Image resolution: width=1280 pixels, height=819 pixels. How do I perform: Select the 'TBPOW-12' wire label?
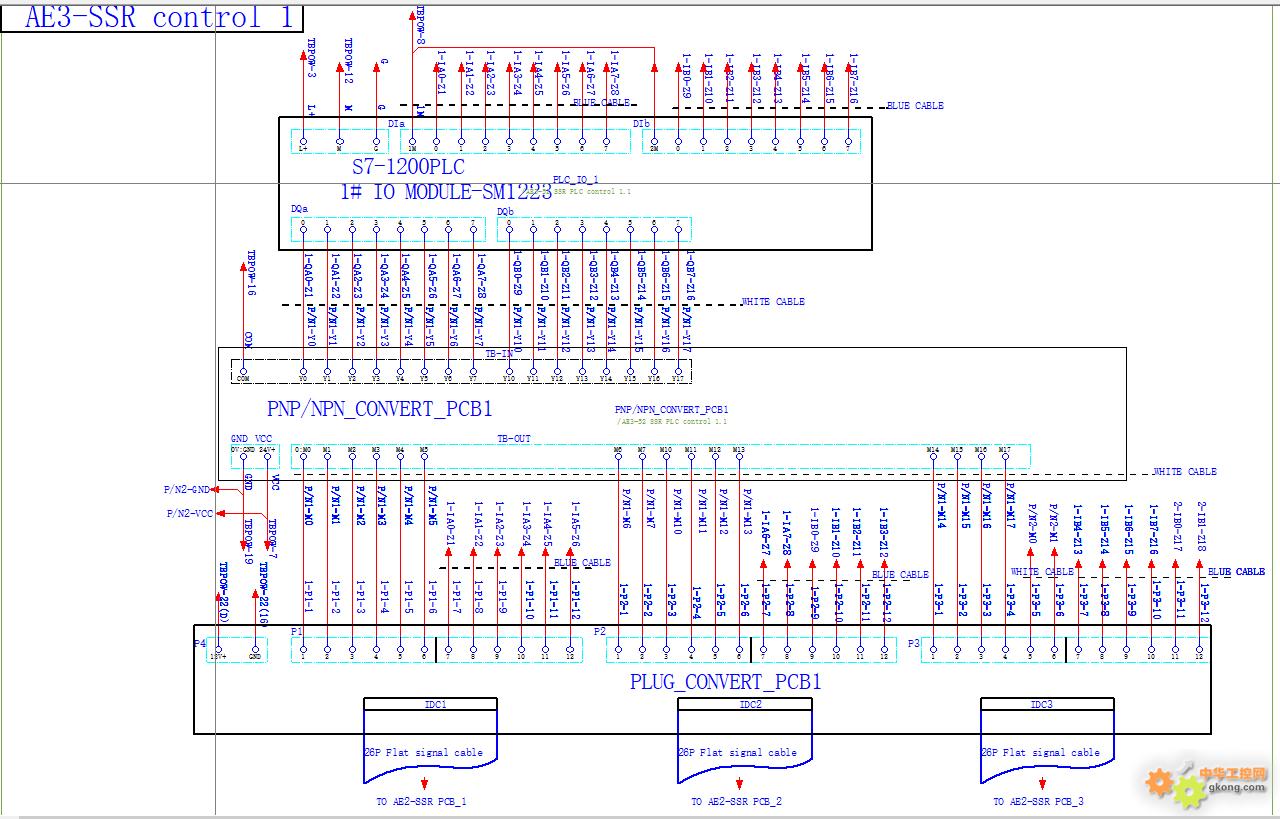[x=348, y=60]
